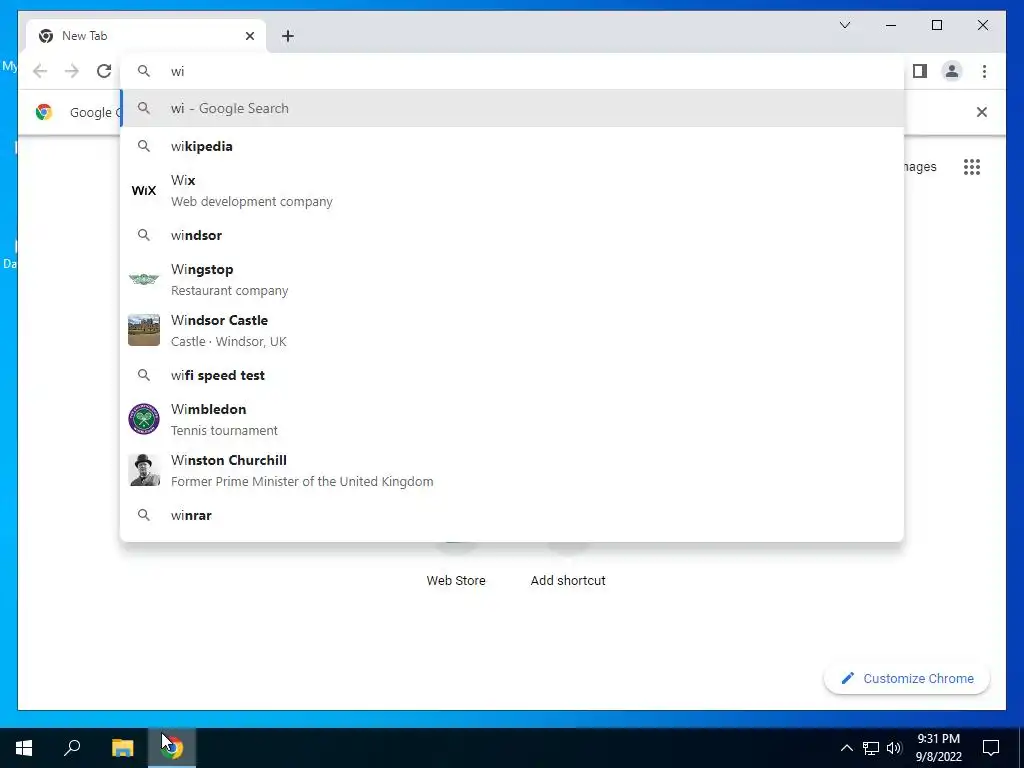Click the search icon beside wikipedia
Image resolution: width=1024 pixels, height=768 pixels.
(144, 146)
